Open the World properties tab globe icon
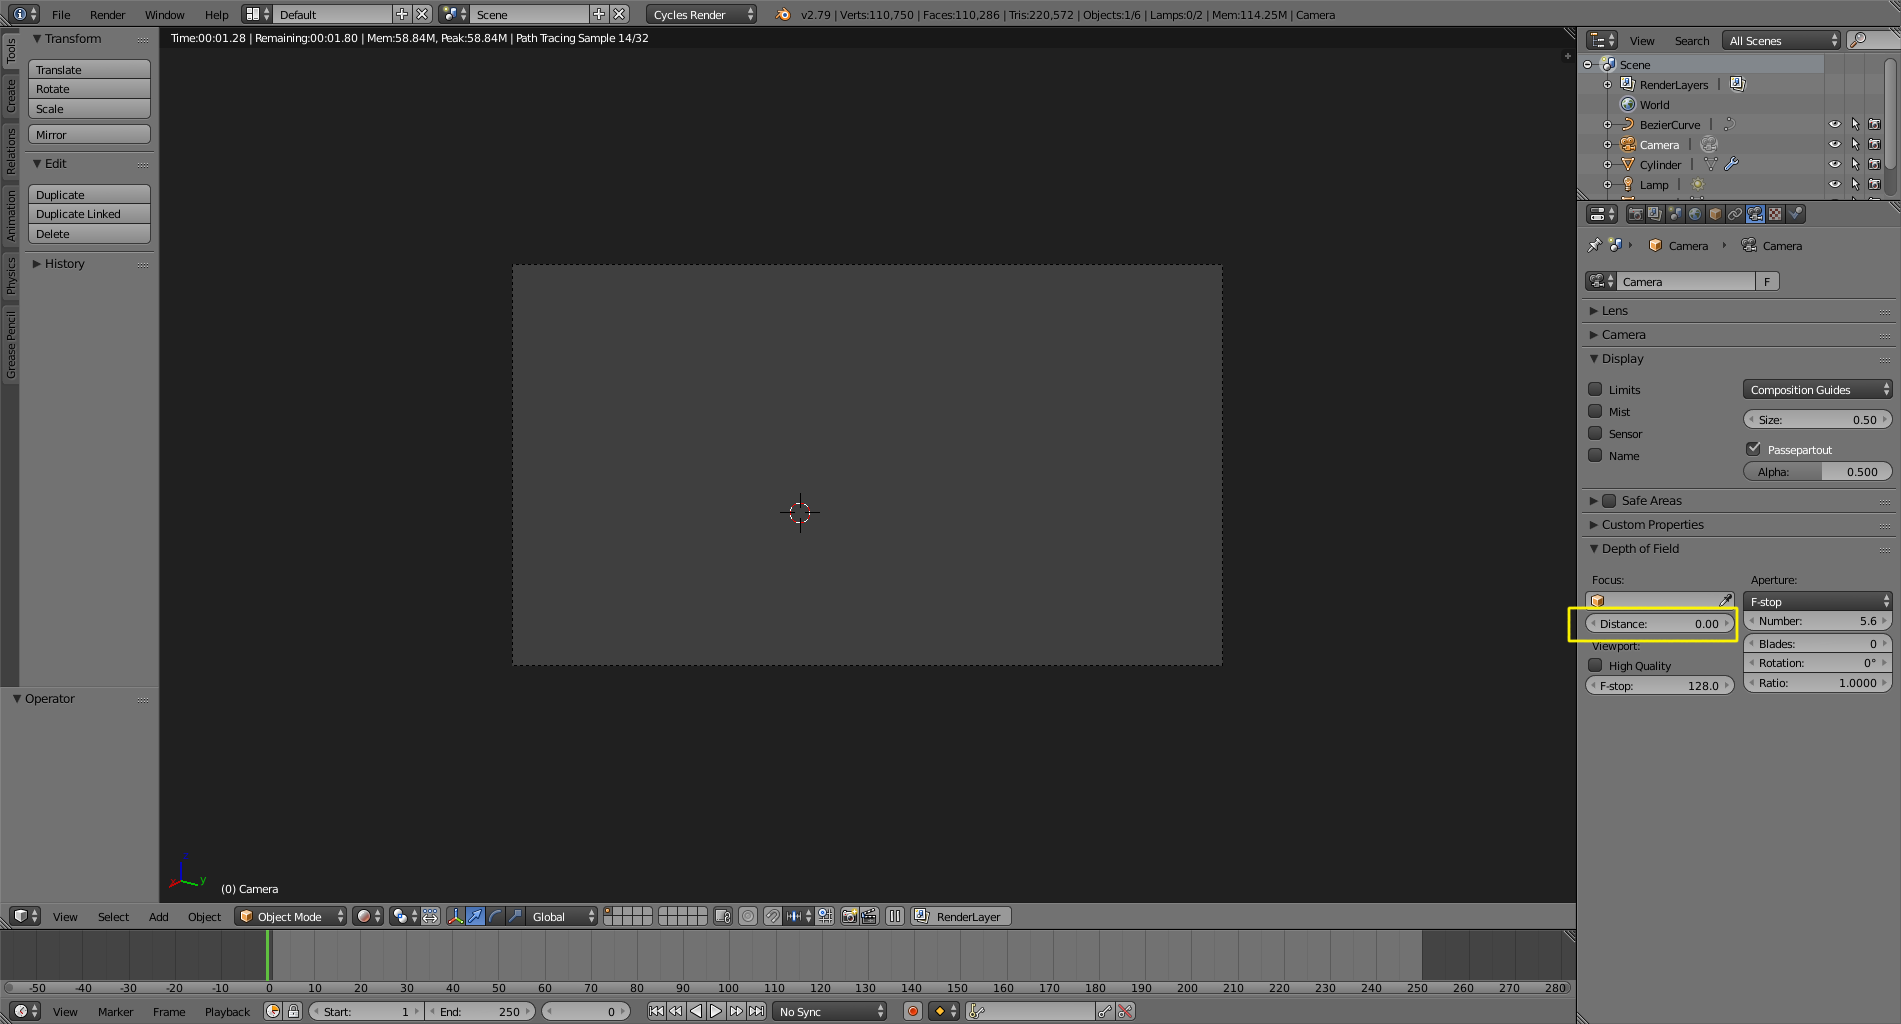The height and width of the screenshot is (1024, 1901). 1695,214
